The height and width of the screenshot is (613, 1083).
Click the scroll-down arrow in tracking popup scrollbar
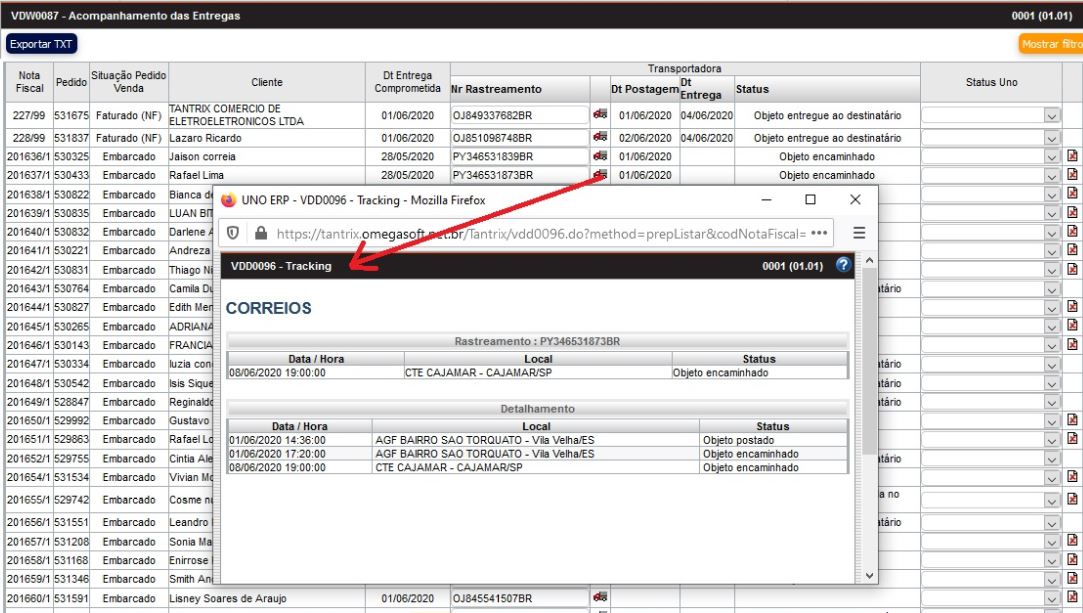868,576
